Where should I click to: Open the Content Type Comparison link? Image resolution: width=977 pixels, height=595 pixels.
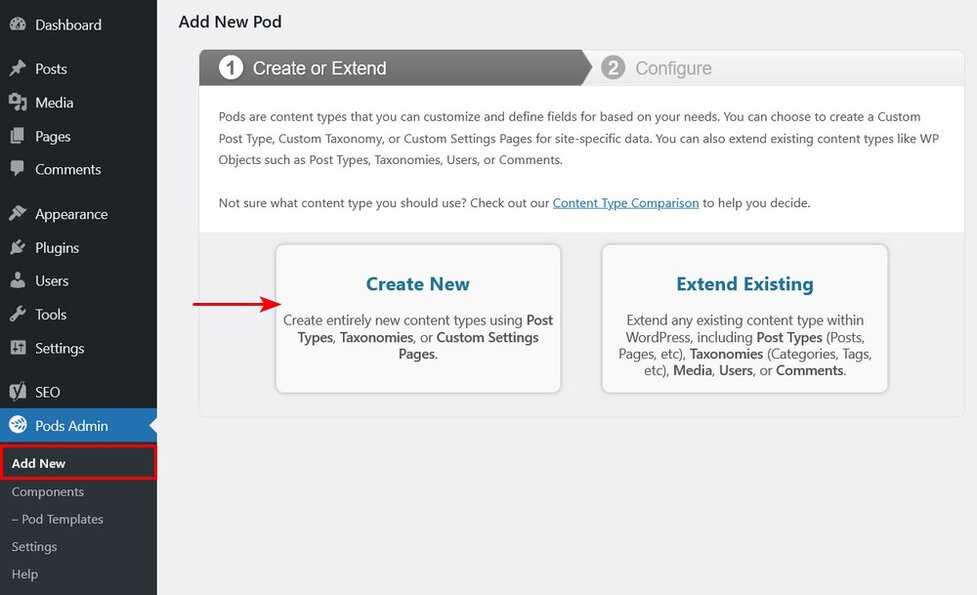[625, 203]
